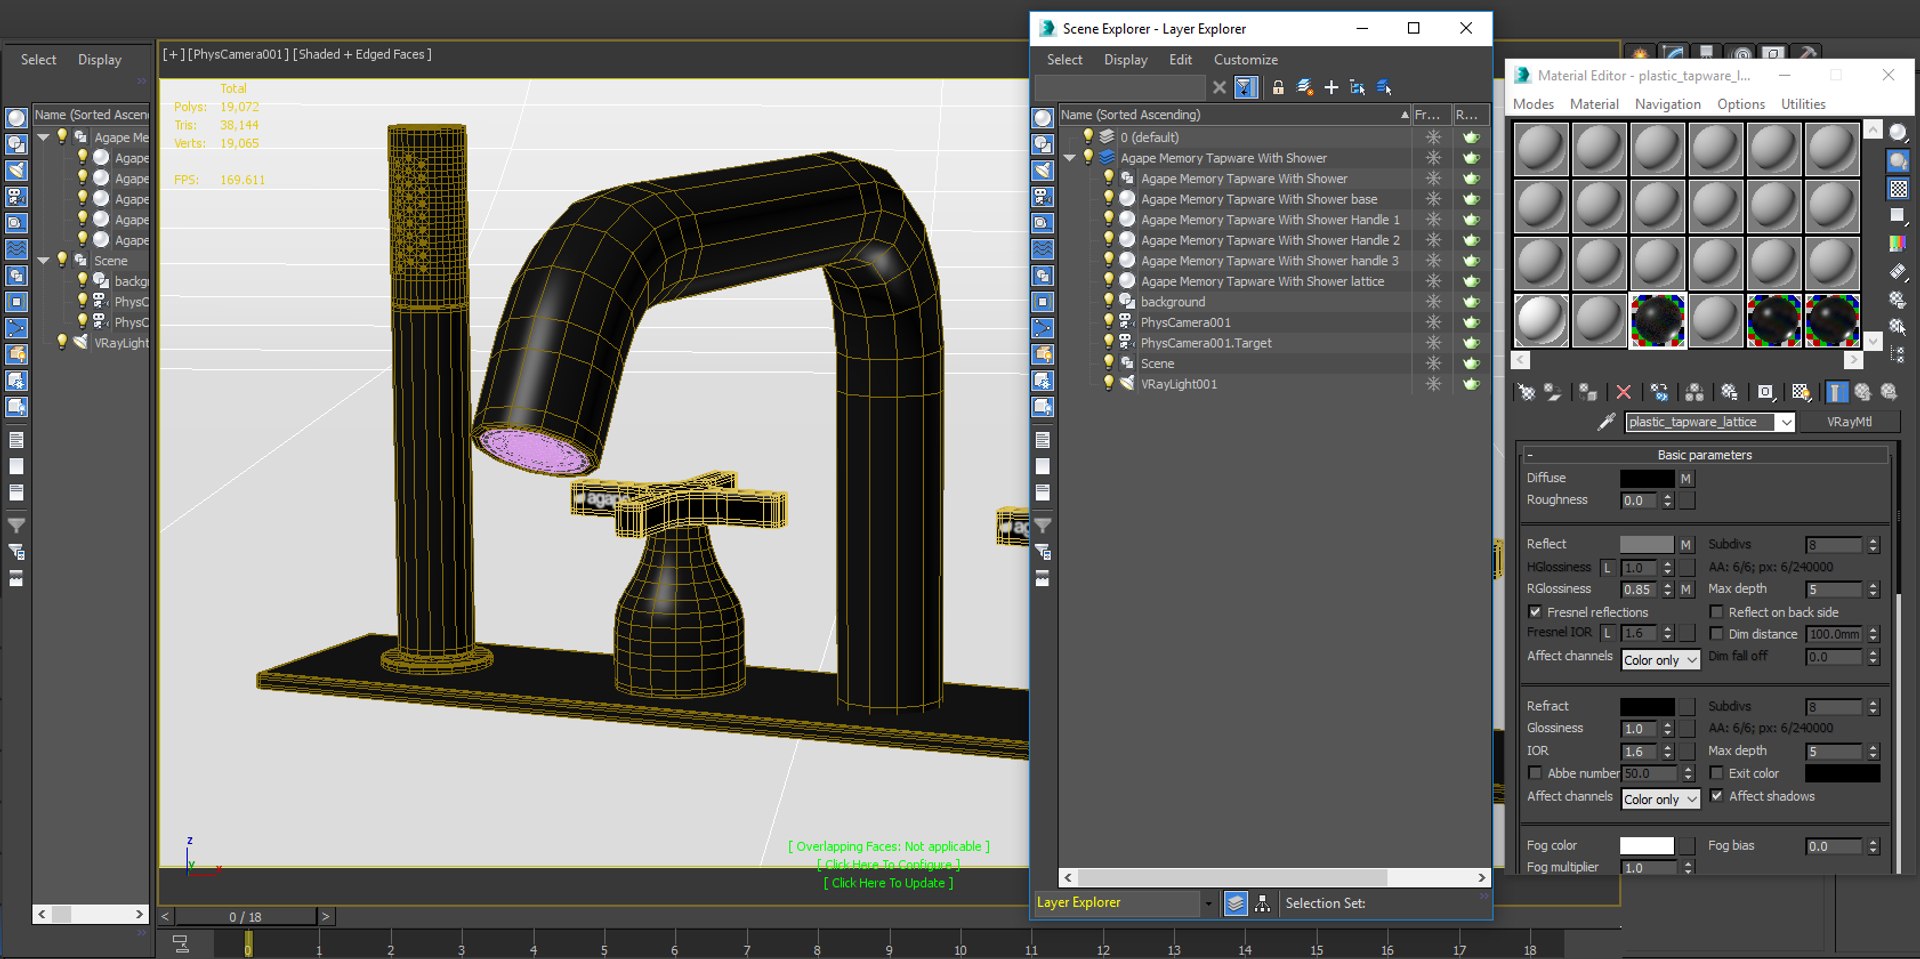Toggle visibility bulb of the background layer row

pos(1108,301)
